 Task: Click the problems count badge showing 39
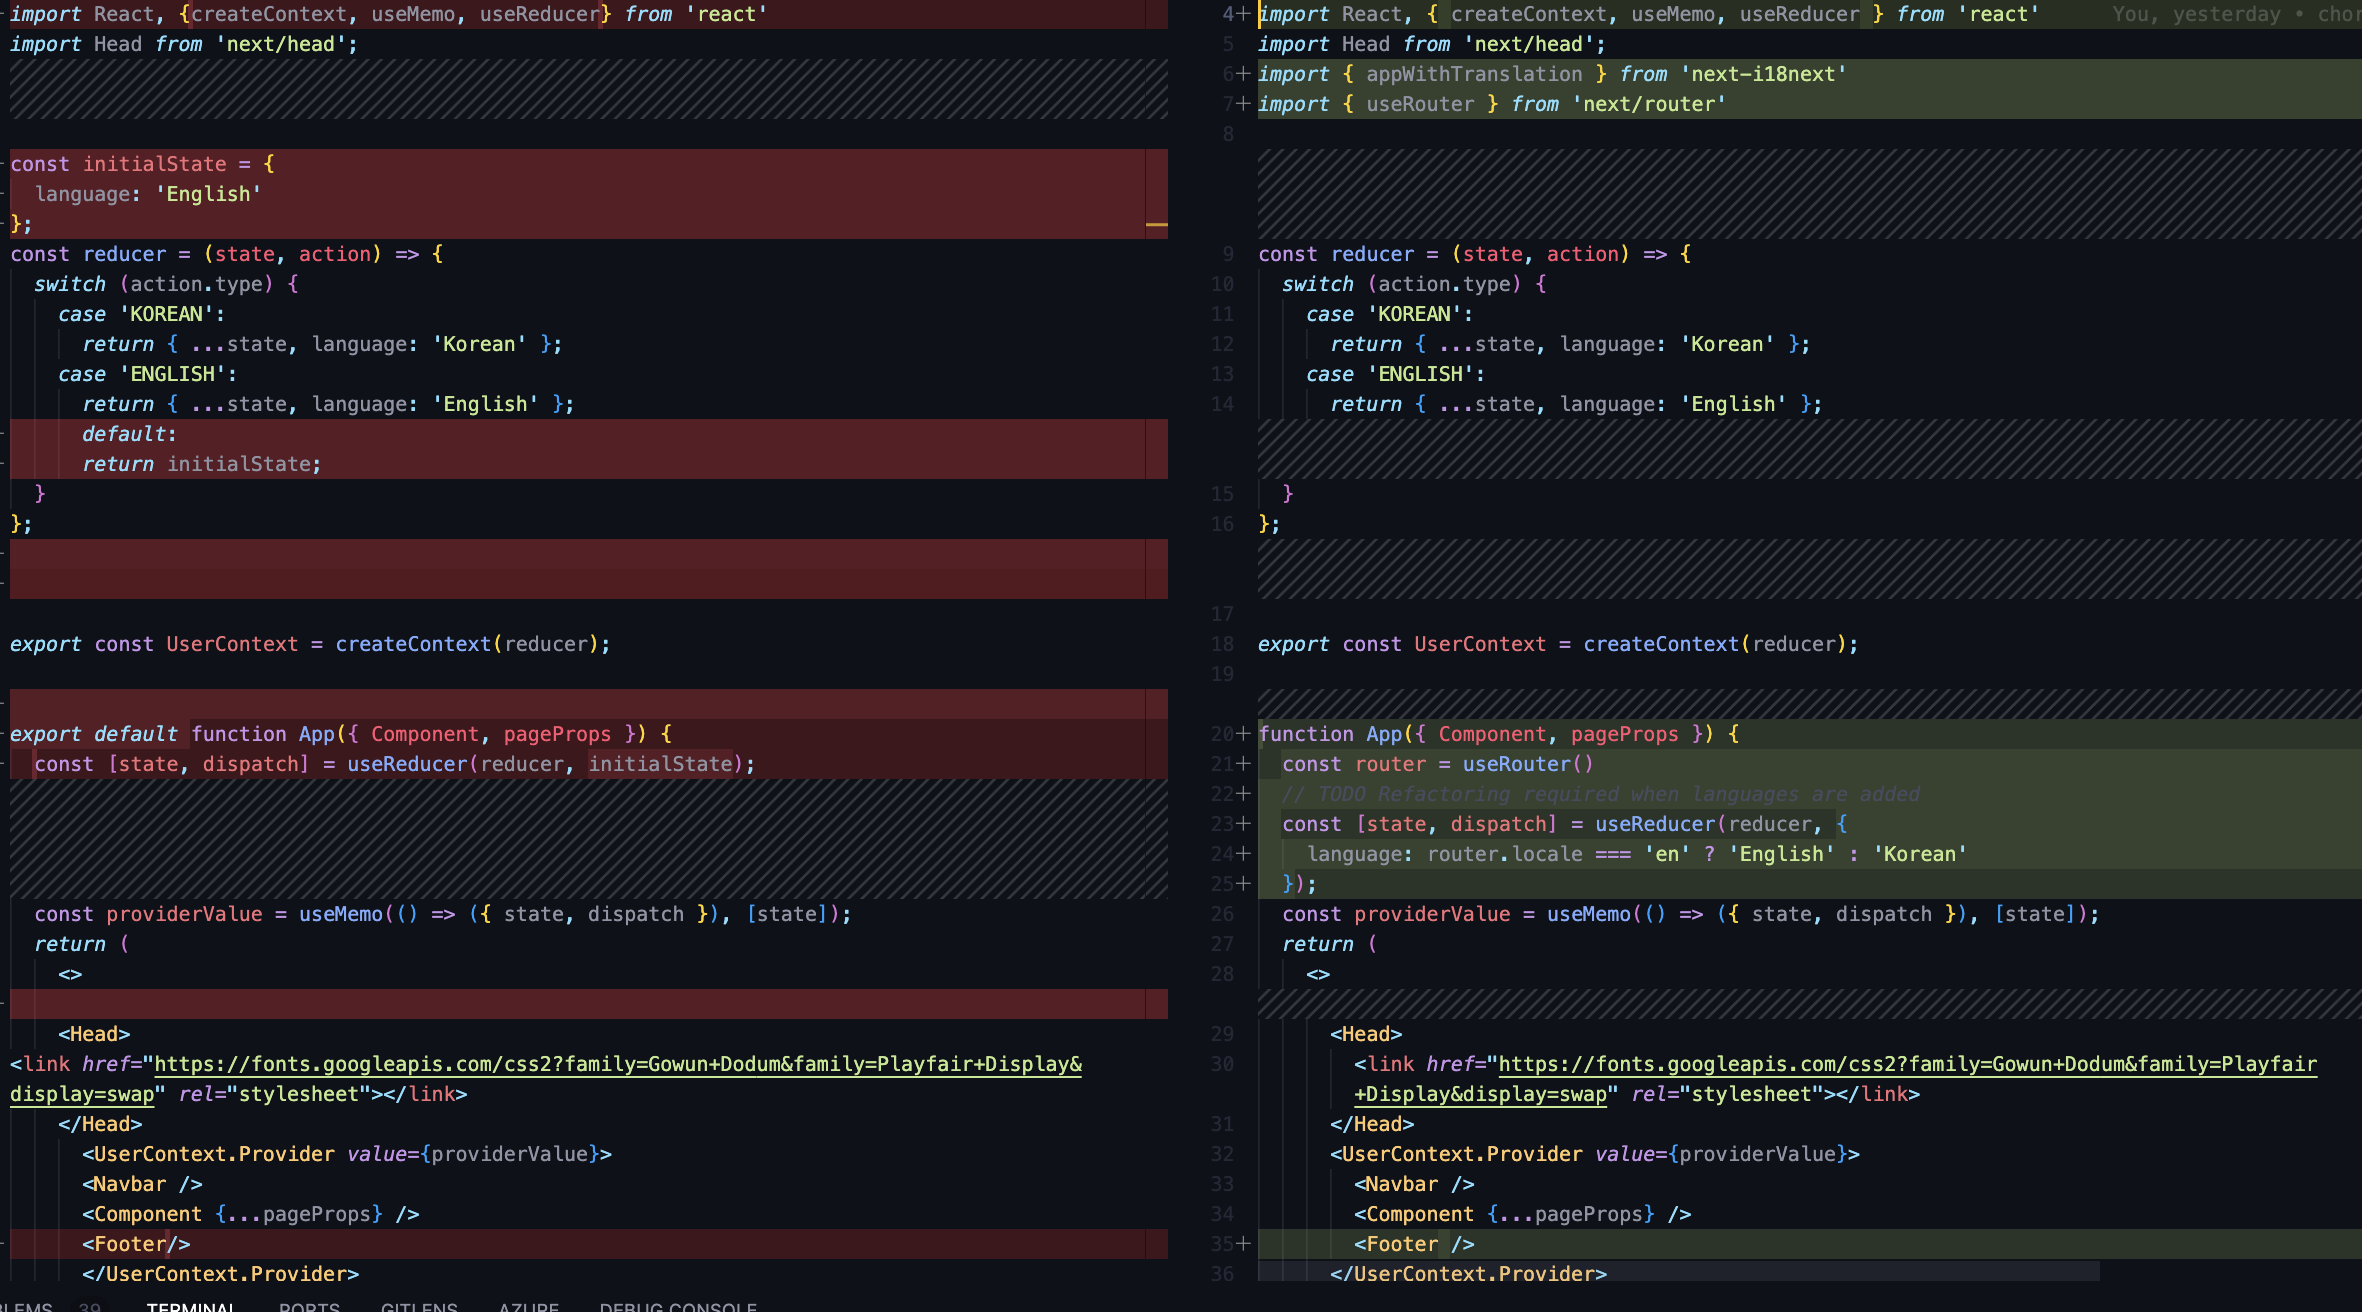click(x=90, y=1307)
